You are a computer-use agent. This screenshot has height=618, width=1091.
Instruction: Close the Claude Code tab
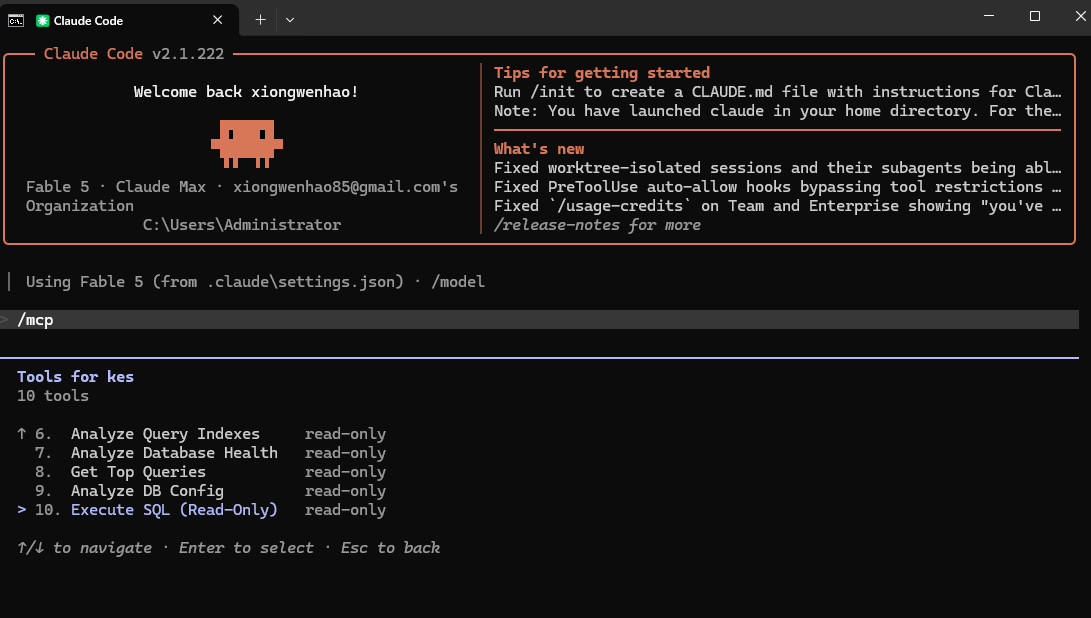click(217, 20)
